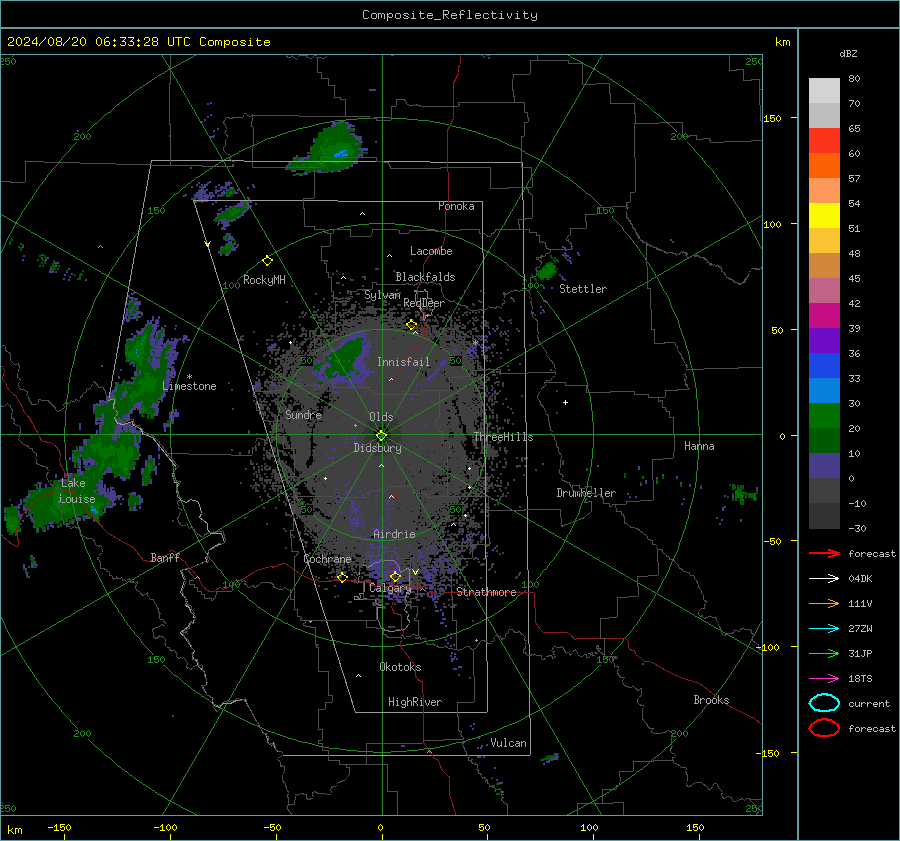Click the Strathmore town label
The image size is (900, 841).
[487, 592]
